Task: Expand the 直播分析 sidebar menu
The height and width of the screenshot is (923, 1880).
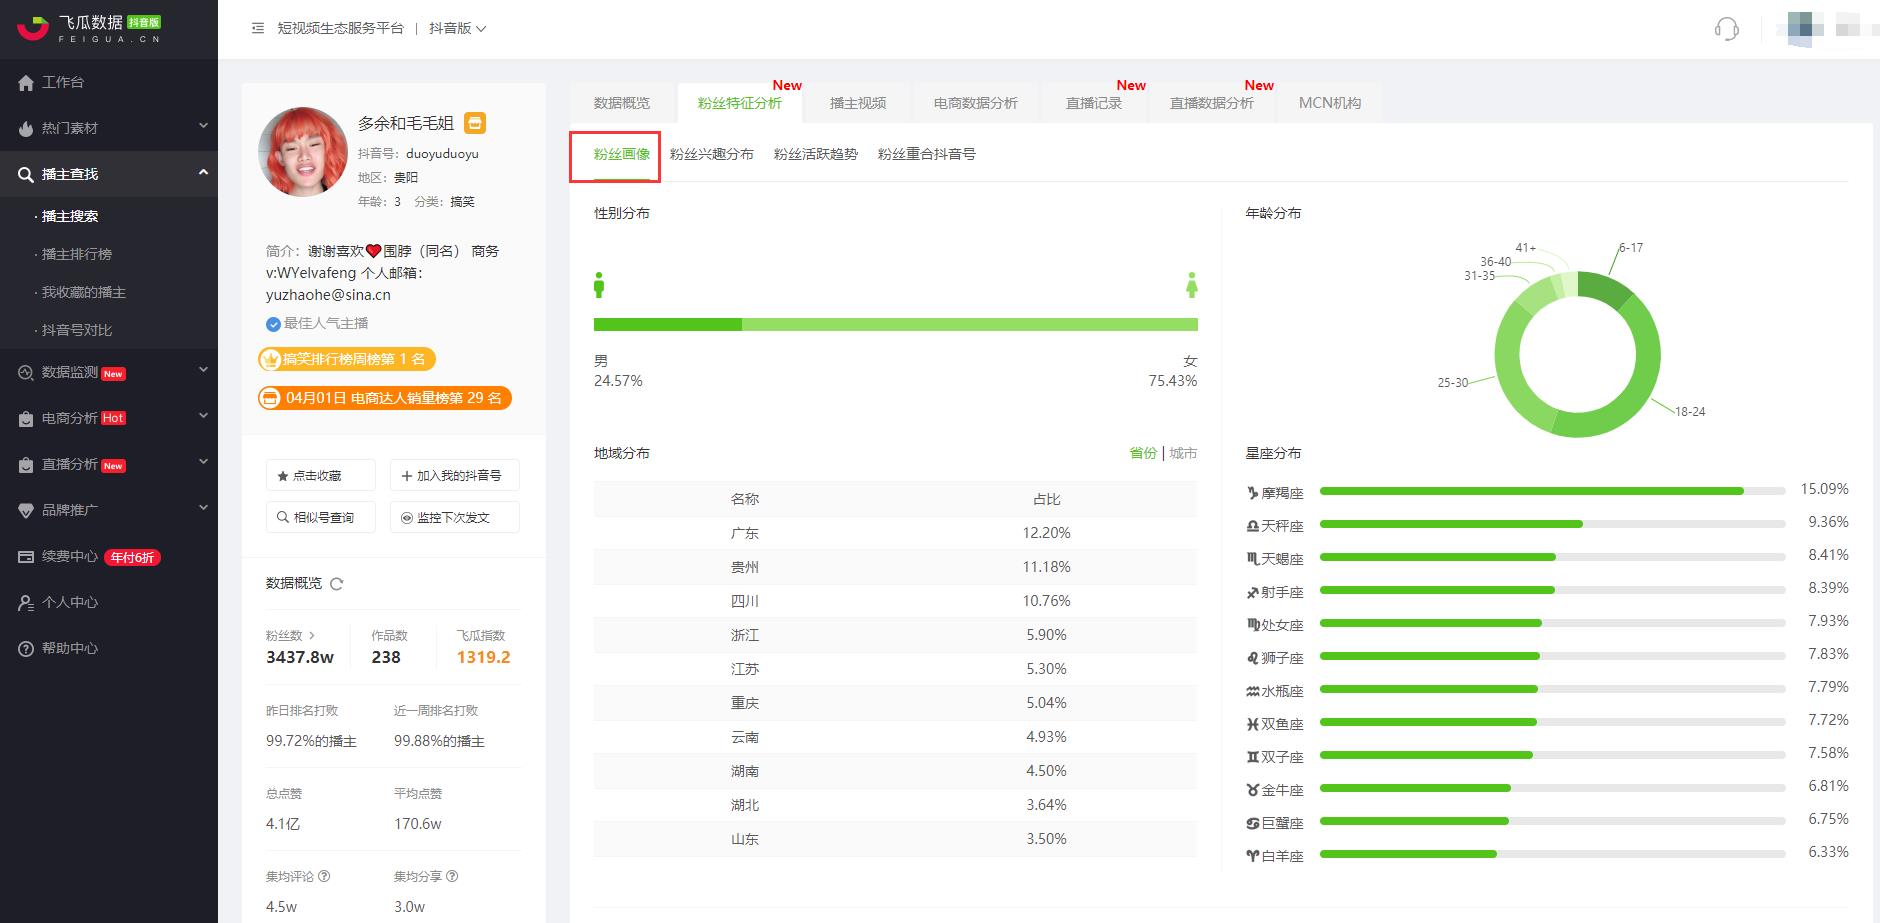Action: coord(203,462)
